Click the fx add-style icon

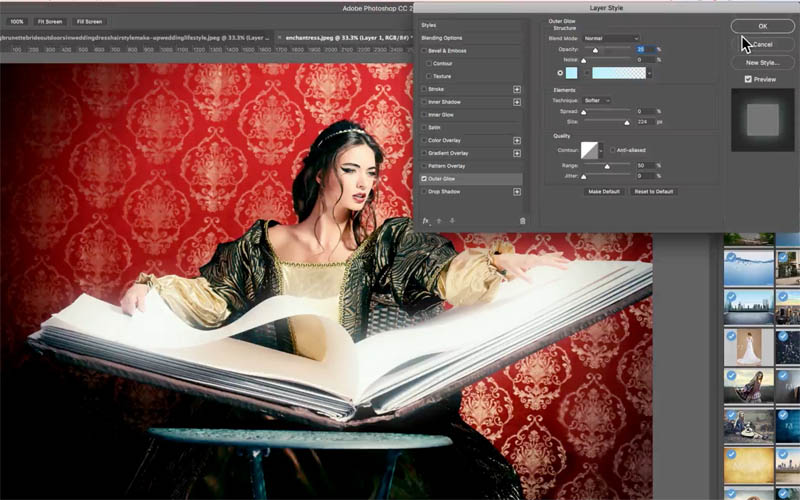point(426,220)
